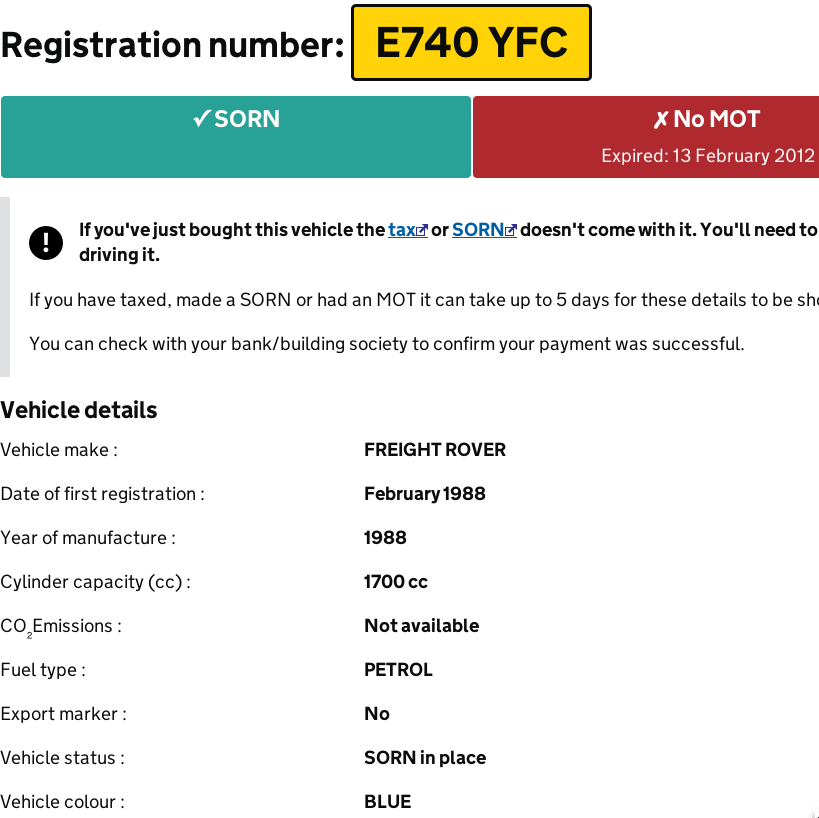Click the checkmark icon in SORN banner
This screenshot has width=819, height=818.
click(202, 119)
